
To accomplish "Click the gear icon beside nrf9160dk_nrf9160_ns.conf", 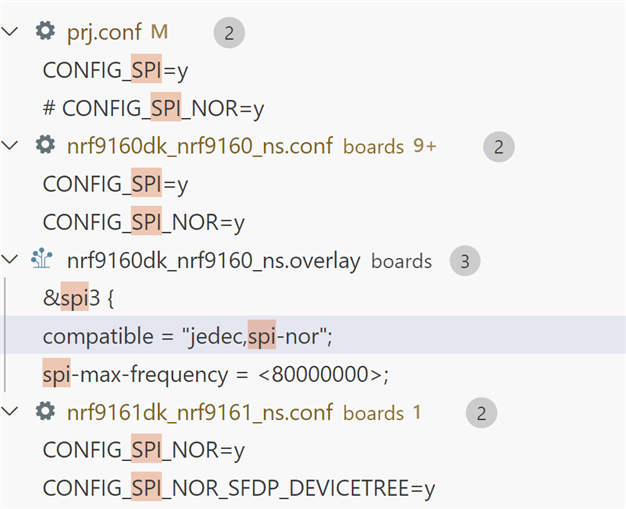I will pos(45,145).
